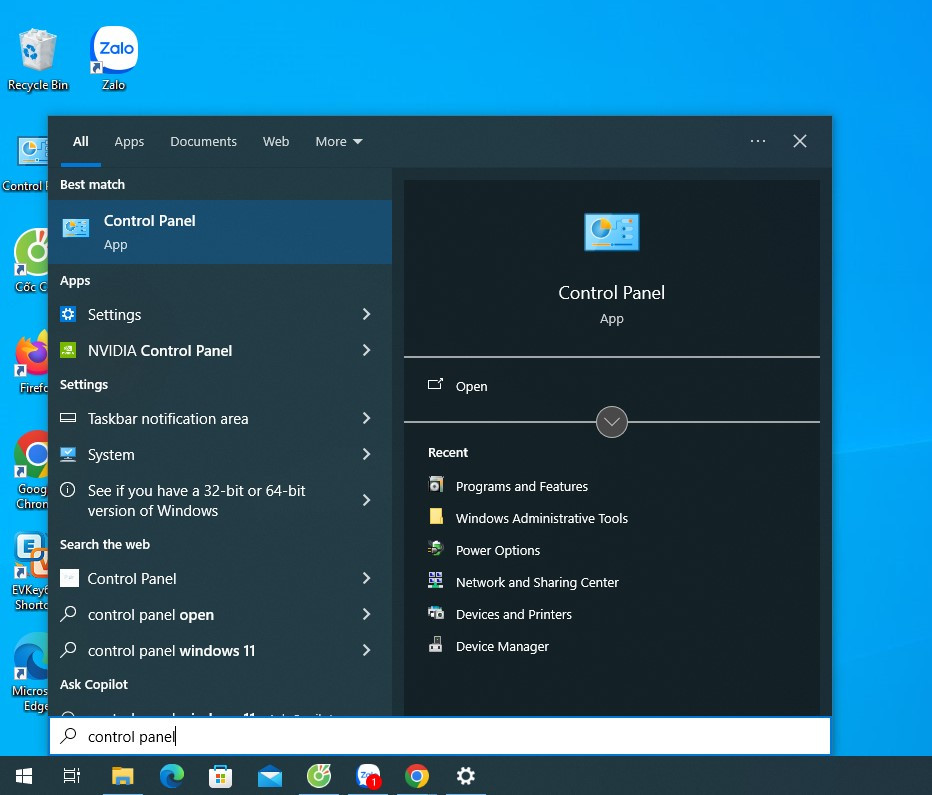Image resolution: width=932 pixels, height=795 pixels.
Task: Close the search panel with X
Action: coord(799,141)
